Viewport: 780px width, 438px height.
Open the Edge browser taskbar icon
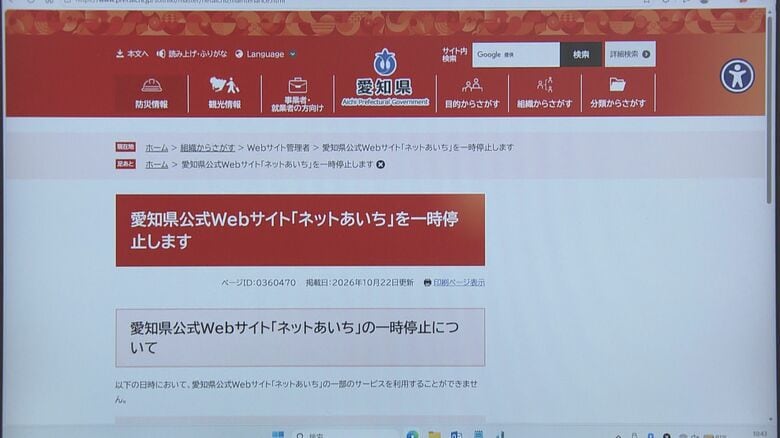412,435
